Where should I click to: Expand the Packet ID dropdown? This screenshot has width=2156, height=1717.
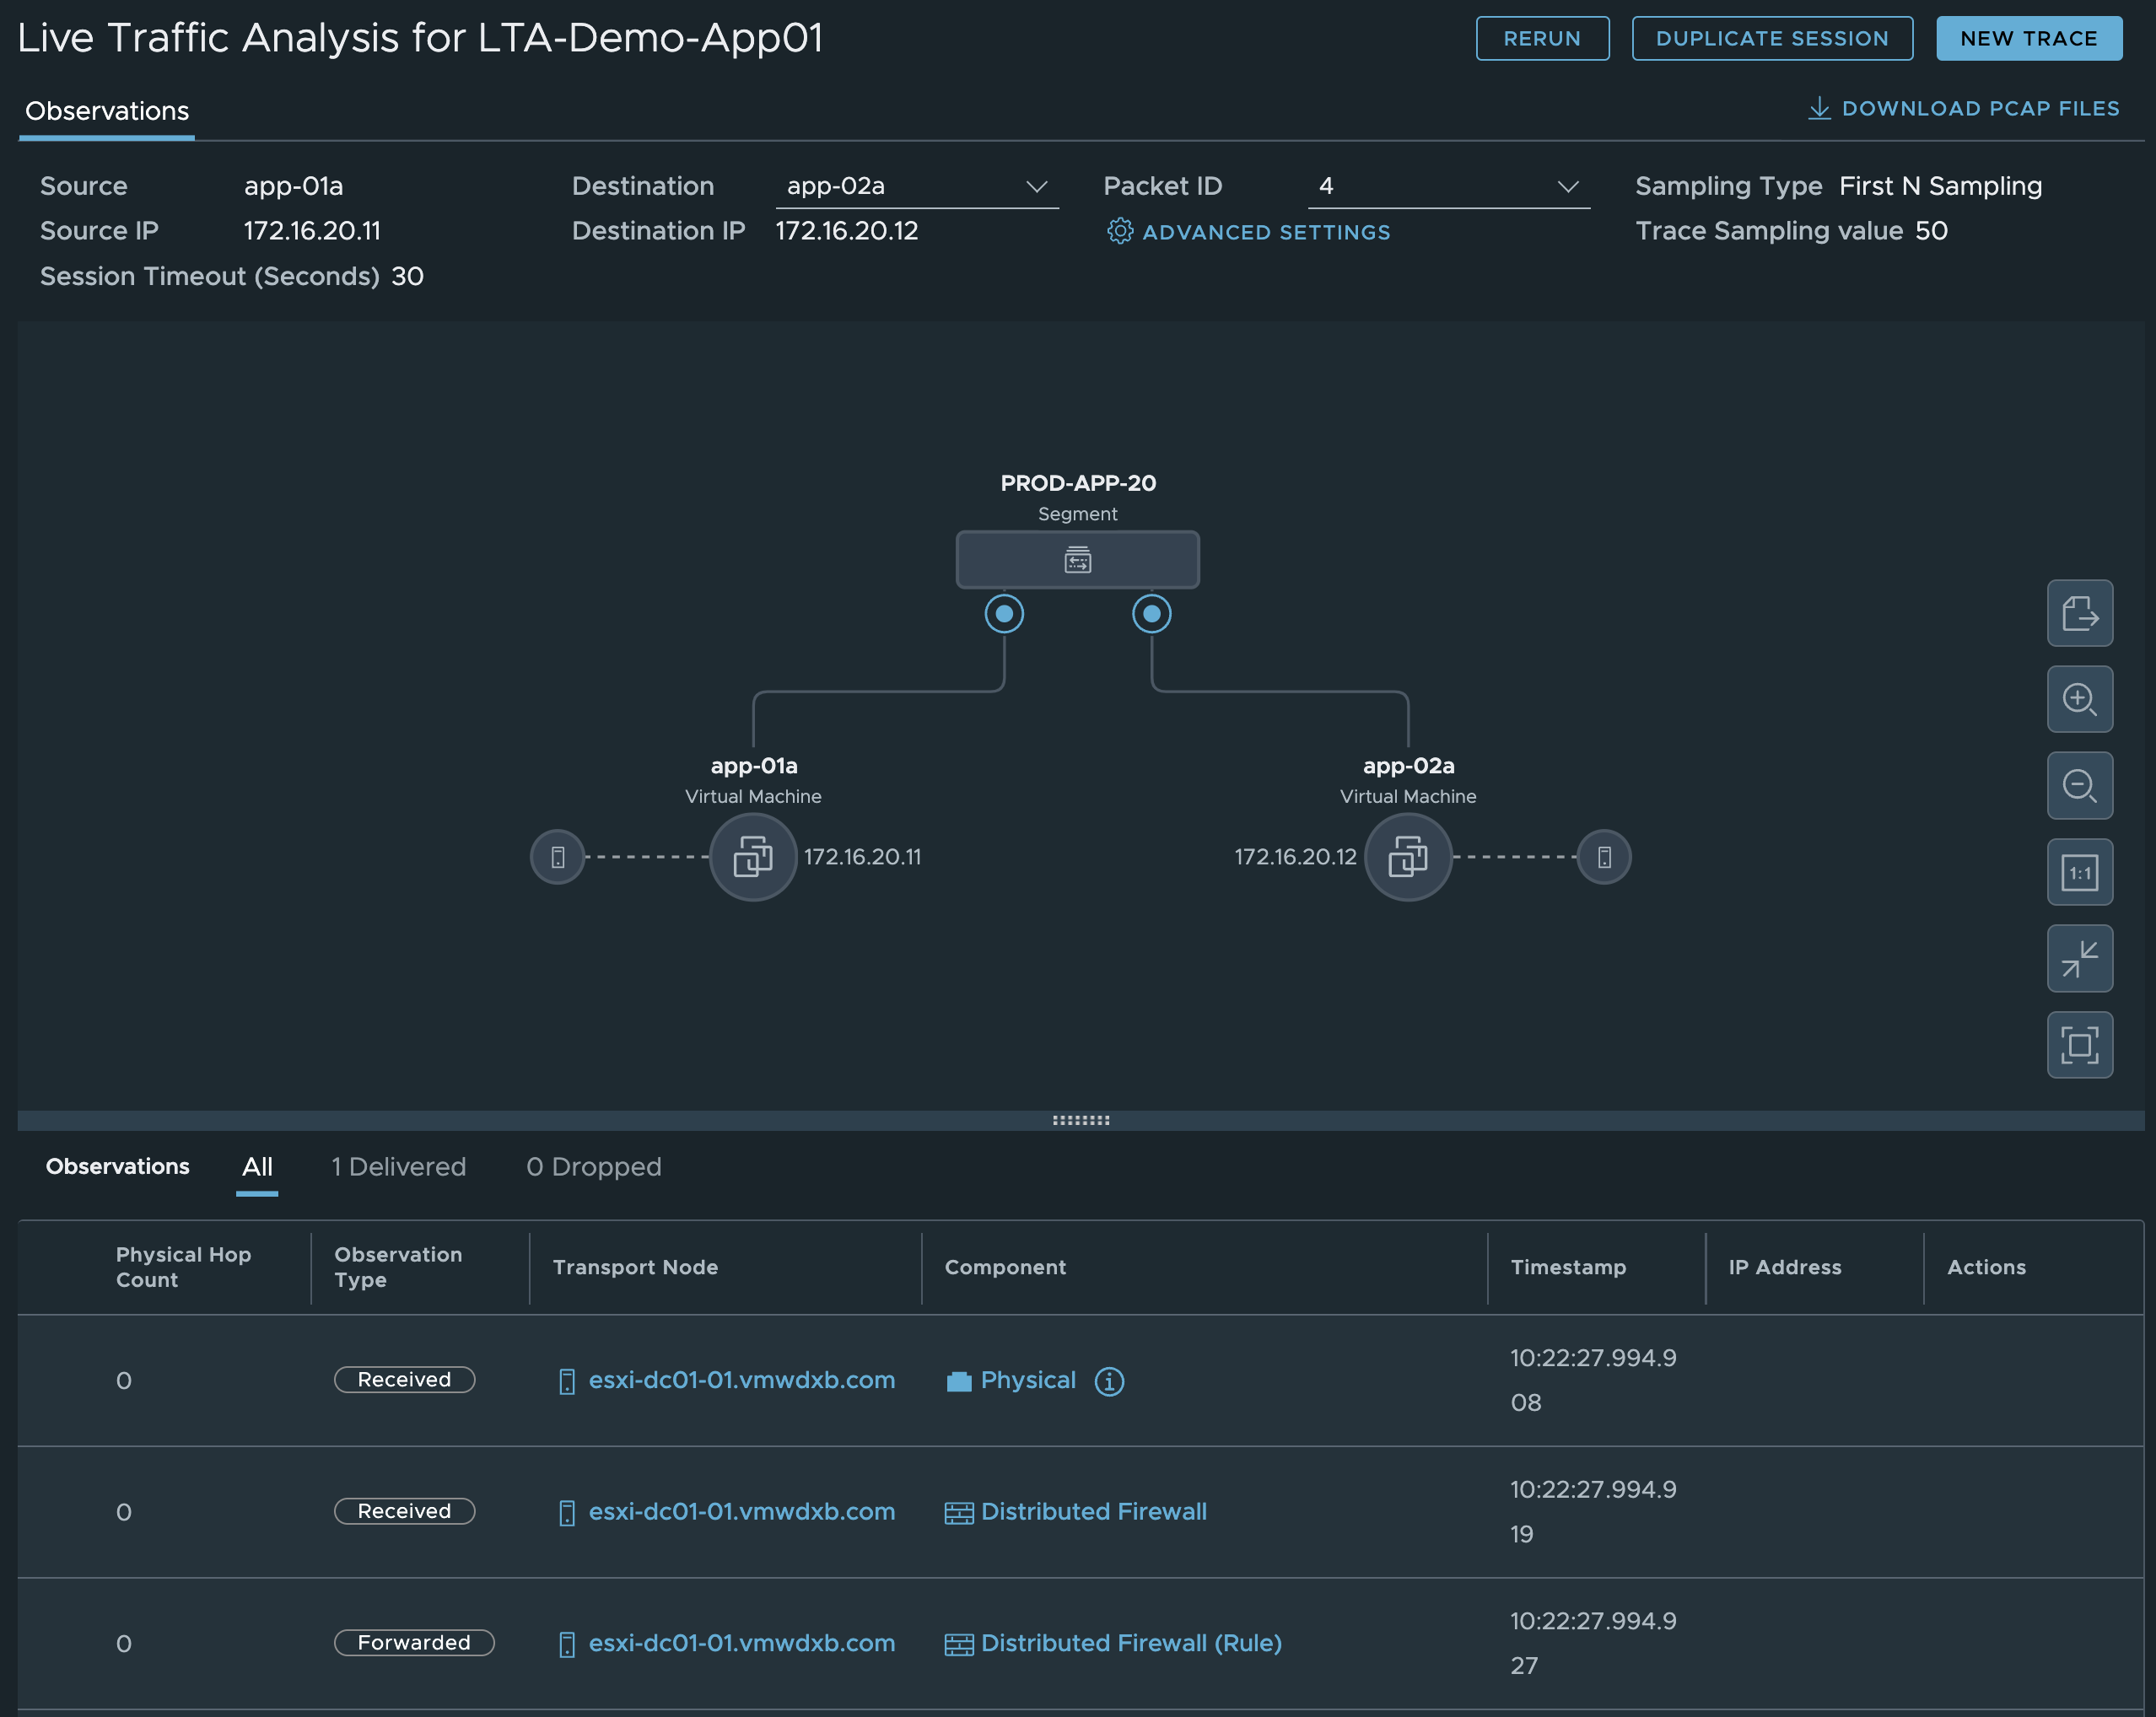tap(1447, 187)
